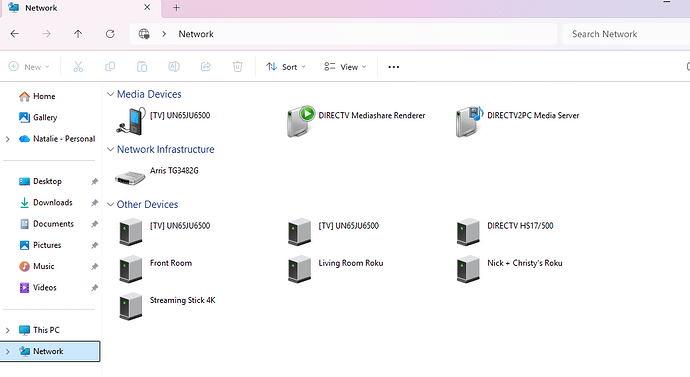Unpin Desktop using its pin icon

94,181
